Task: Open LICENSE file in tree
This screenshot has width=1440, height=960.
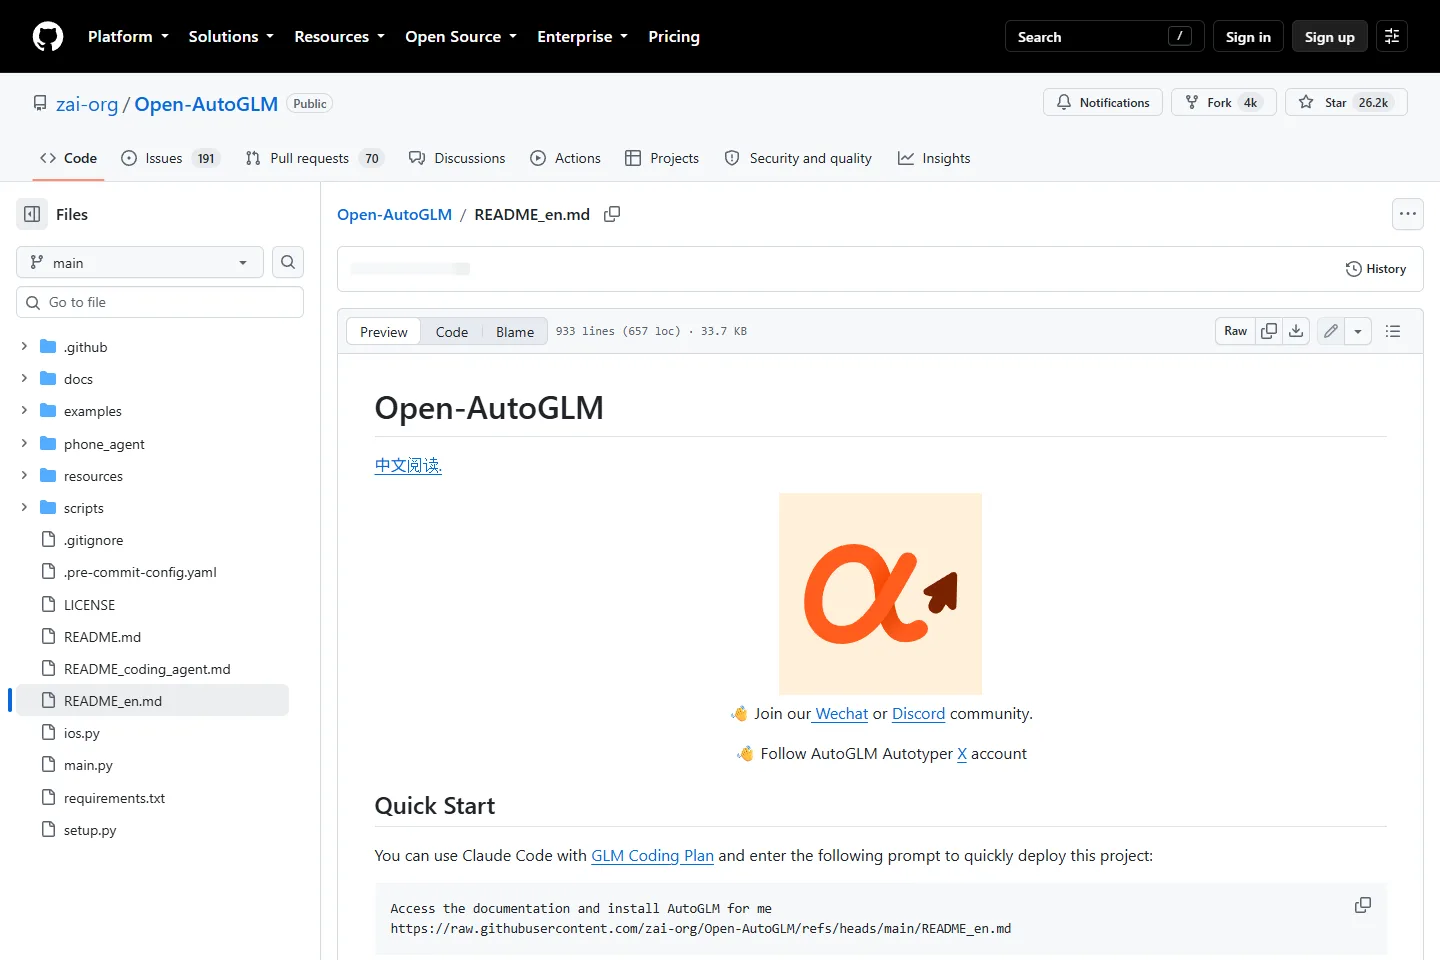Action: point(89,605)
